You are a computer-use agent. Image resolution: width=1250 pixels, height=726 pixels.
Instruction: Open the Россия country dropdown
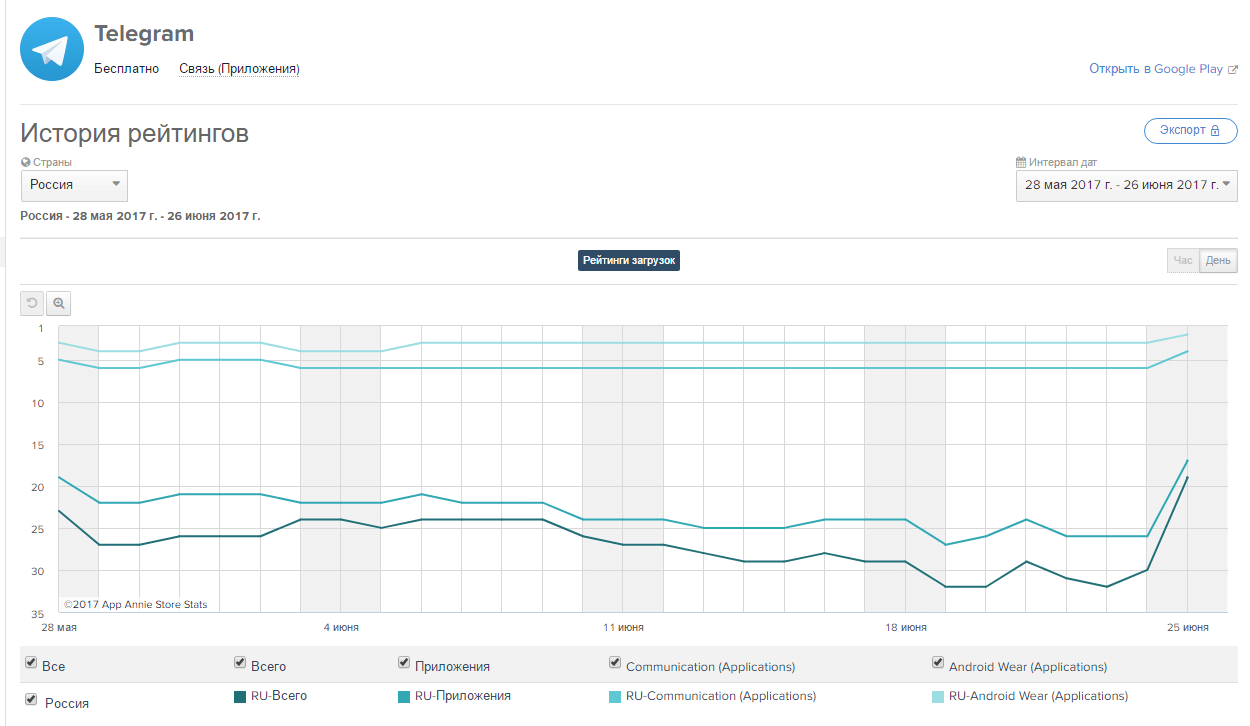(x=75, y=185)
